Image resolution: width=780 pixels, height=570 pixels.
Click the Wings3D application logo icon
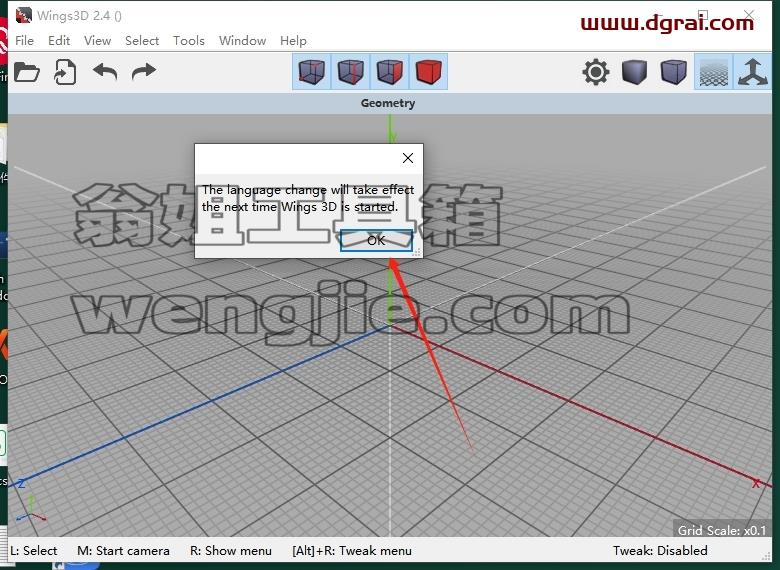coord(23,15)
